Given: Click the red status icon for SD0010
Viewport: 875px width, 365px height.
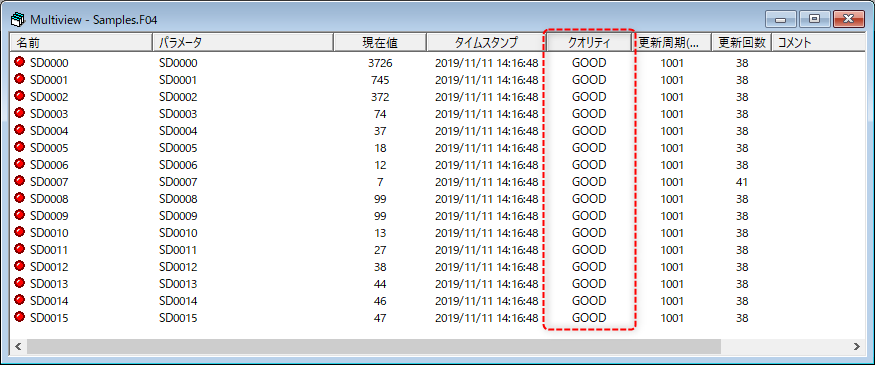Looking at the screenshot, I should (20, 232).
